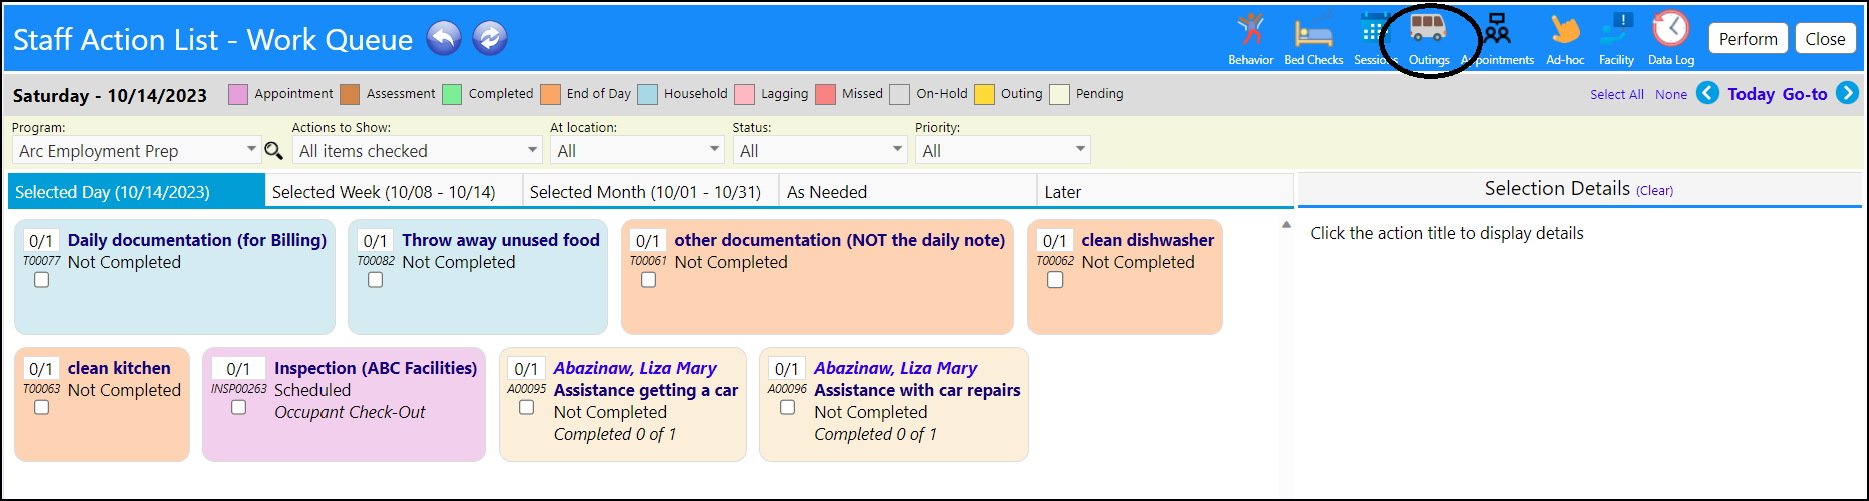
Task: Switch to the Later tab
Action: coord(1165,191)
